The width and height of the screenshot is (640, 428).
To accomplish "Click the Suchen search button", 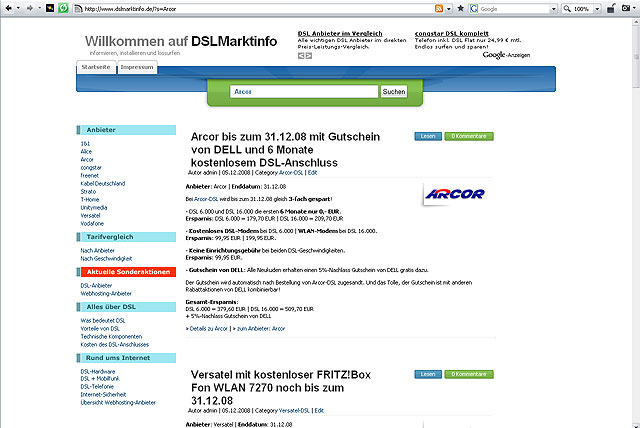I will pyautogui.click(x=394, y=92).
